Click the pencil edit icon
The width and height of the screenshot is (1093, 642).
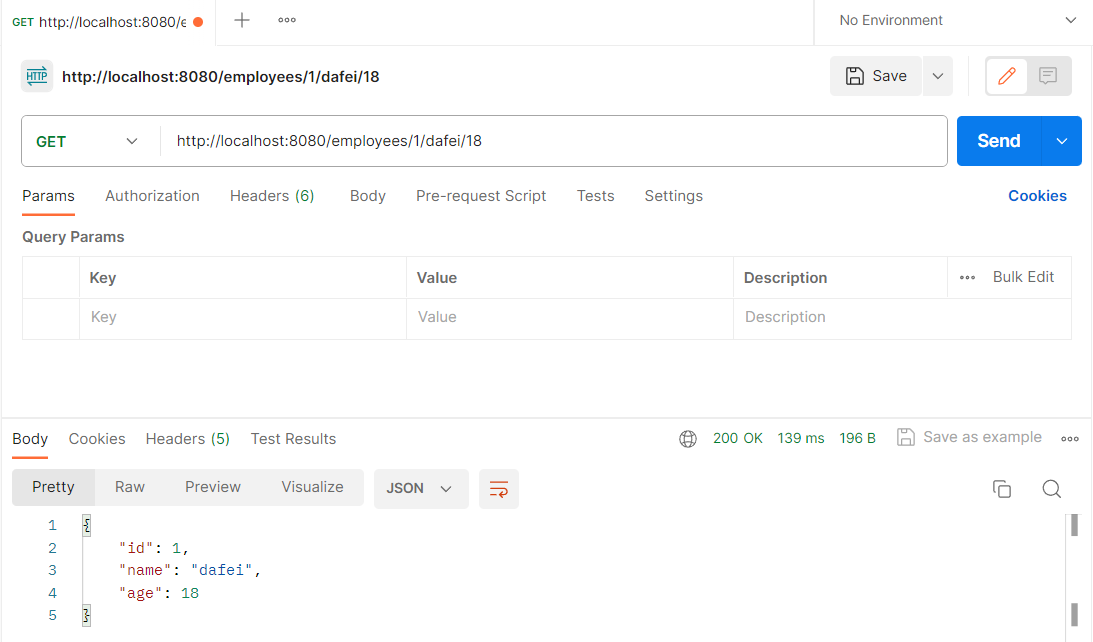point(1006,76)
